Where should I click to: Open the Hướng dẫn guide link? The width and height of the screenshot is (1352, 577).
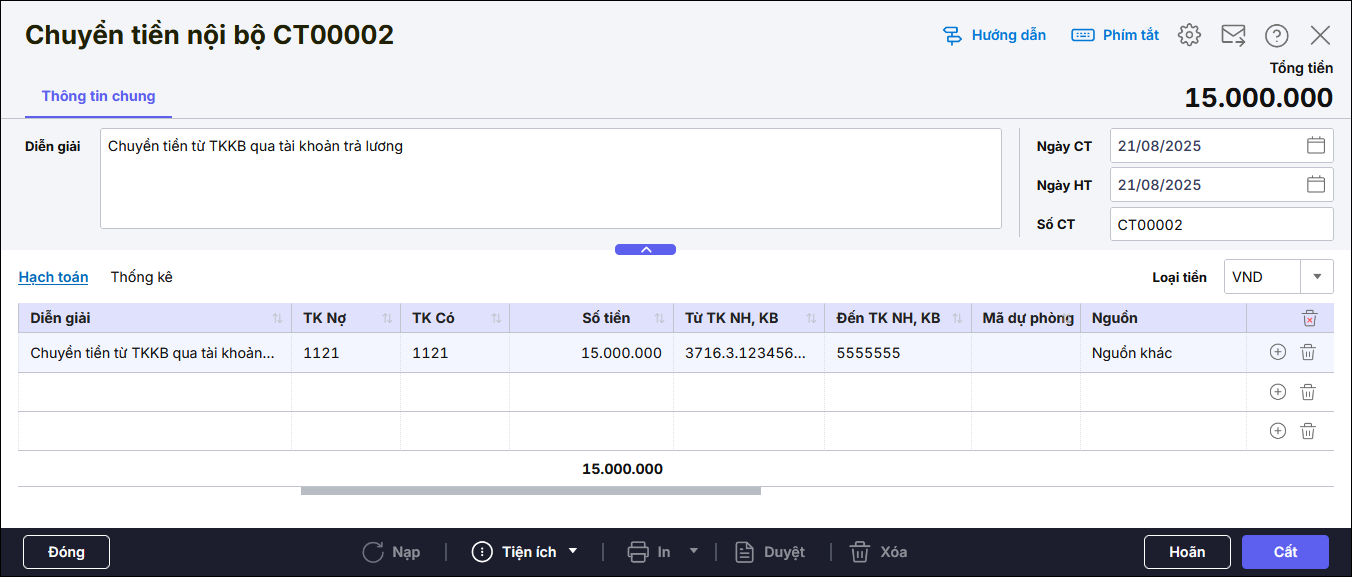[x=995, y=35]
